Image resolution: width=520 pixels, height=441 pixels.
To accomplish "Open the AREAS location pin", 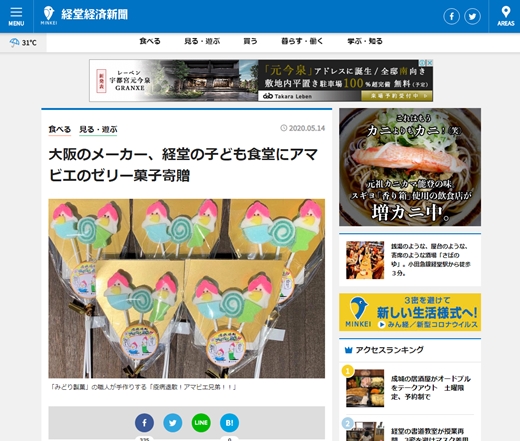I will pos(505,16).
